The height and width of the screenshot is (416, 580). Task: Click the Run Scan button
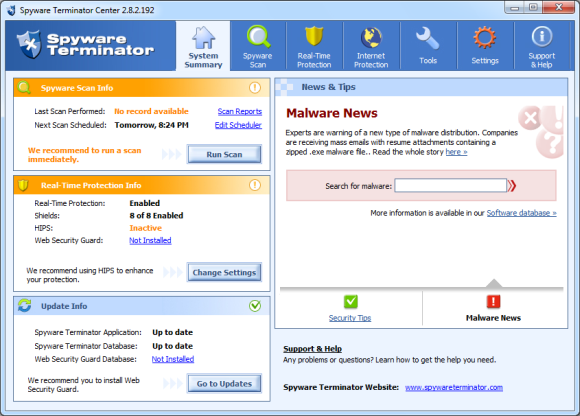[x=224, y=154]
